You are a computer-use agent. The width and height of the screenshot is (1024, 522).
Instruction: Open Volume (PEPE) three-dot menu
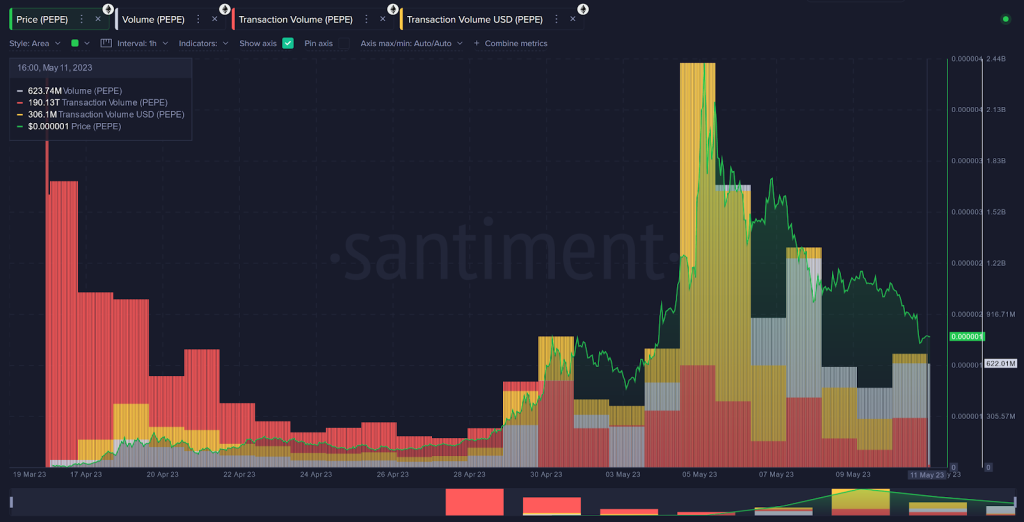tap(197, 19)
